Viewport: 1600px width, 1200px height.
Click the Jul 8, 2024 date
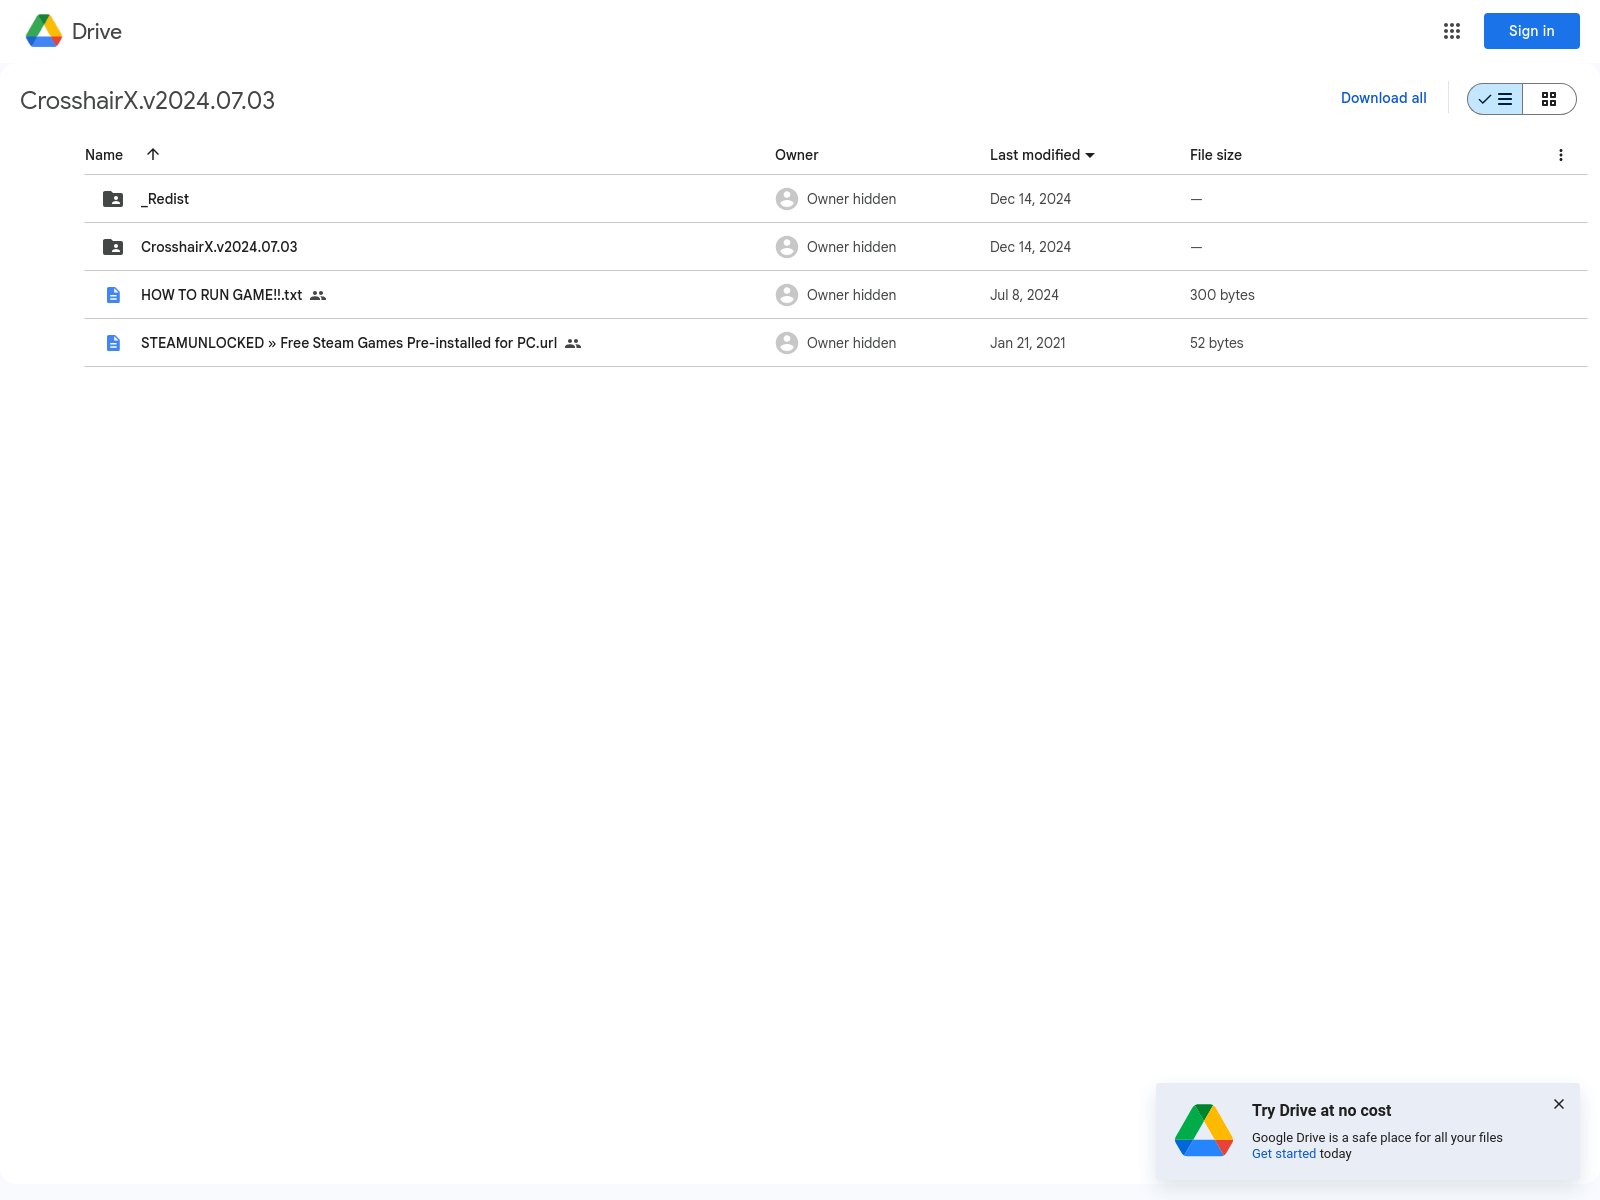point(1024,295)
